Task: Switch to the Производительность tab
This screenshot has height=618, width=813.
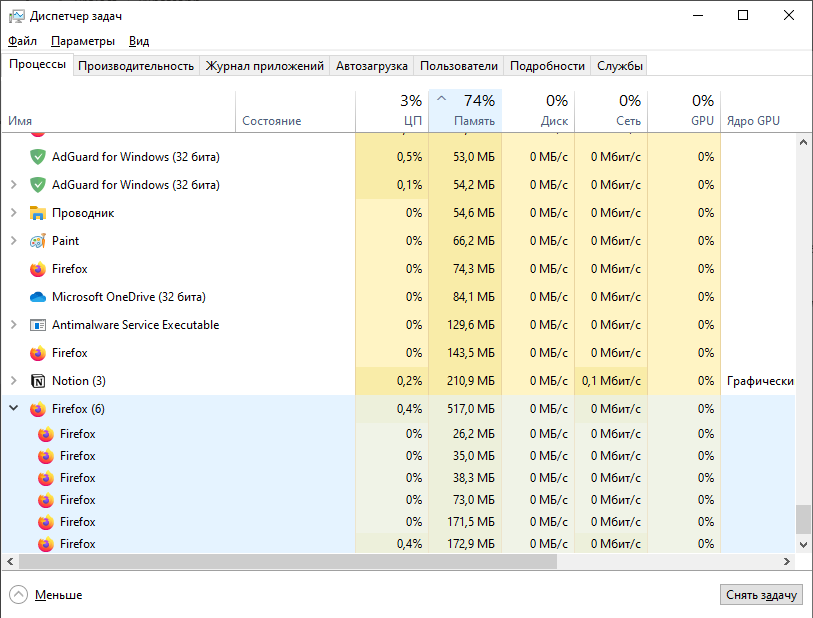Action: [x=136, y=65]
